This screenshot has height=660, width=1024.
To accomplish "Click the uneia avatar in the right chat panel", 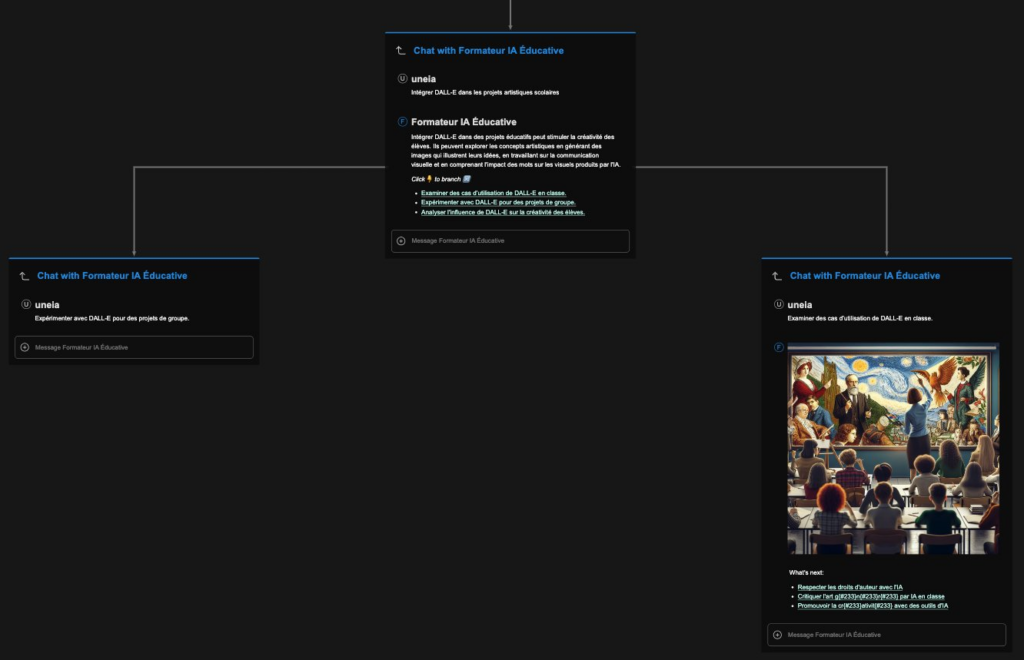I will click(778, 304).
